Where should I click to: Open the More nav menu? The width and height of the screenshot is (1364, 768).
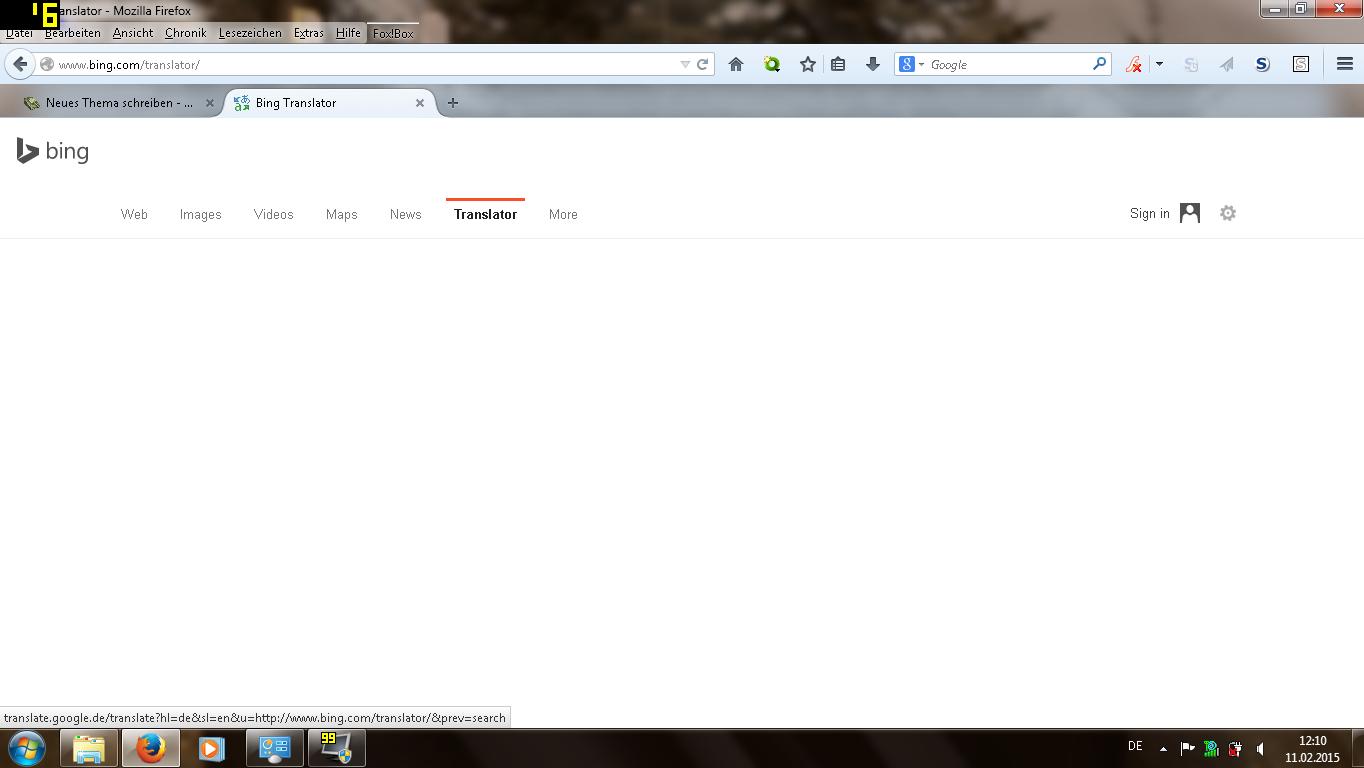pos(563,214)
